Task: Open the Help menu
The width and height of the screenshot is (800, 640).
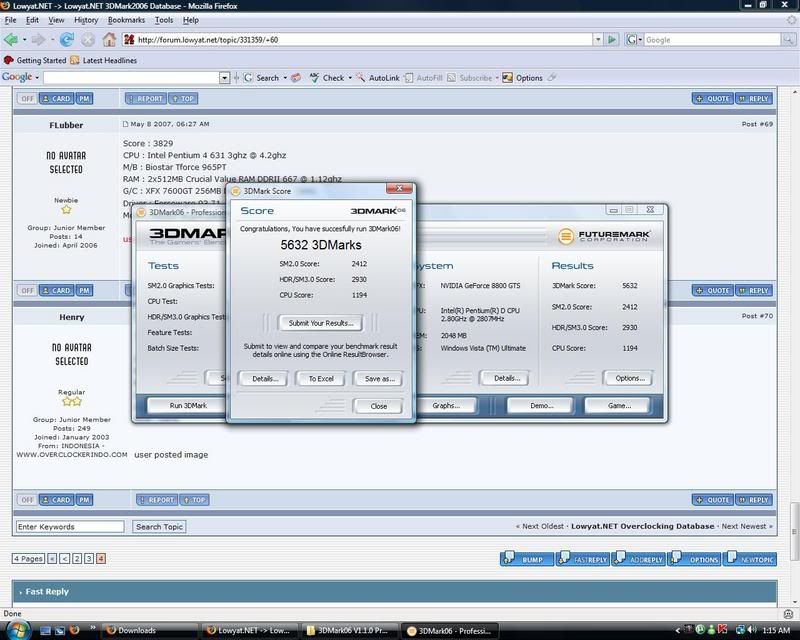Action: (x=190, y=20)
